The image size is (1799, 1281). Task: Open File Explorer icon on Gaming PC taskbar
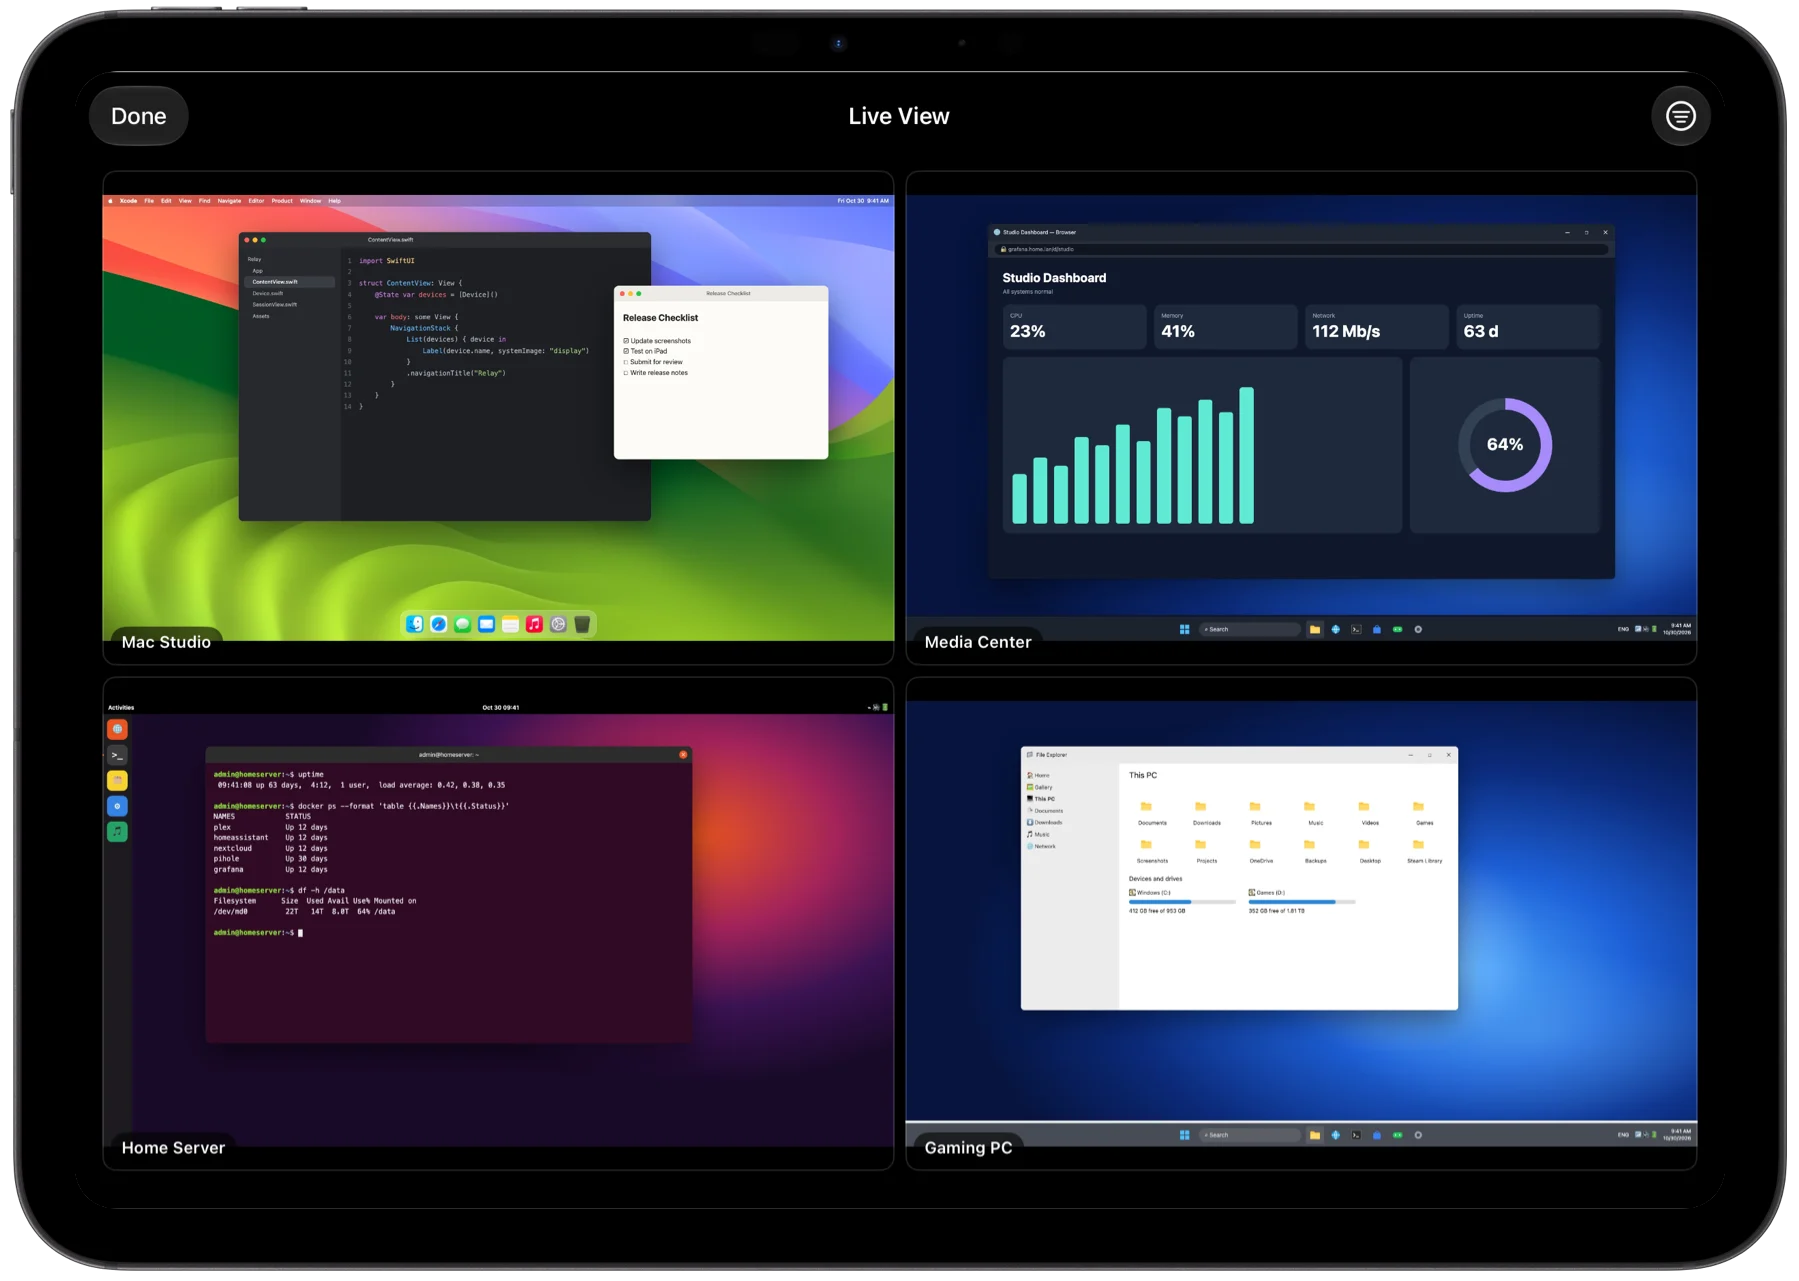(x=1314, y=1135)
